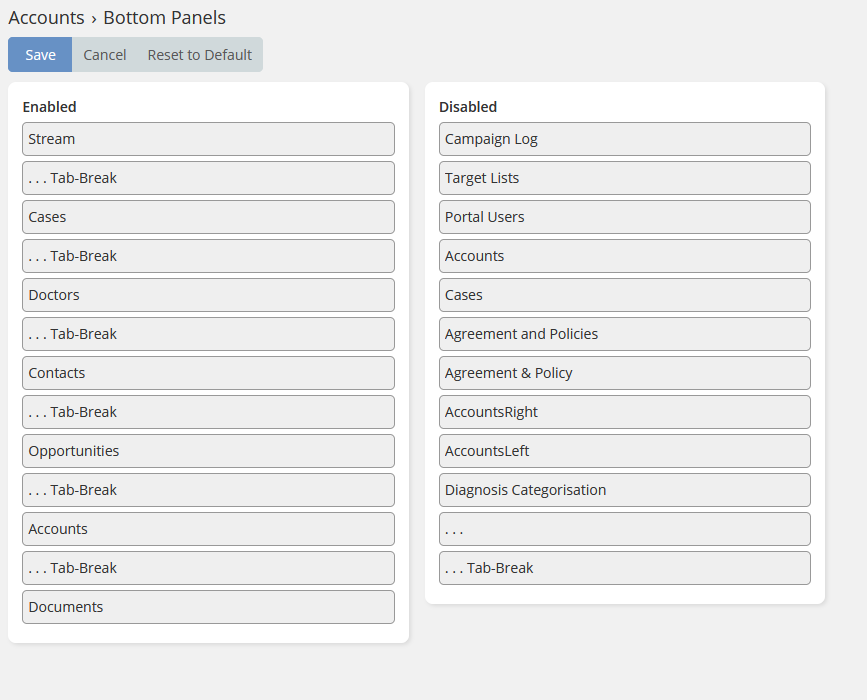Click the Save button
Screen dimensions: 867x700
coord(40,55)
